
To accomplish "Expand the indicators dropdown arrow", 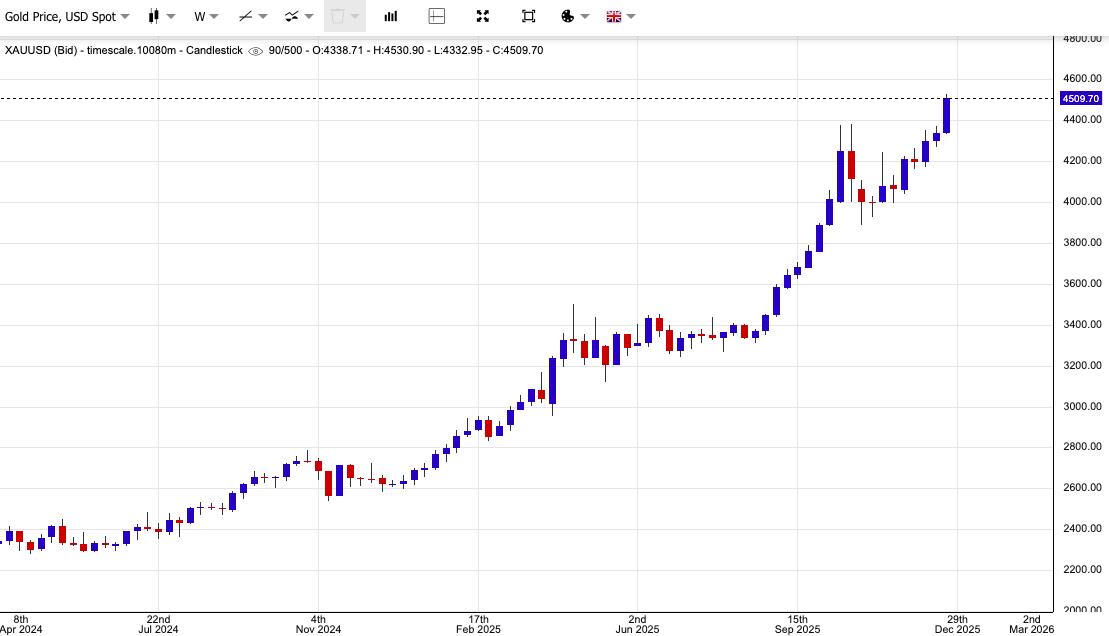I will pyautogui.click(x=309, y=16).
